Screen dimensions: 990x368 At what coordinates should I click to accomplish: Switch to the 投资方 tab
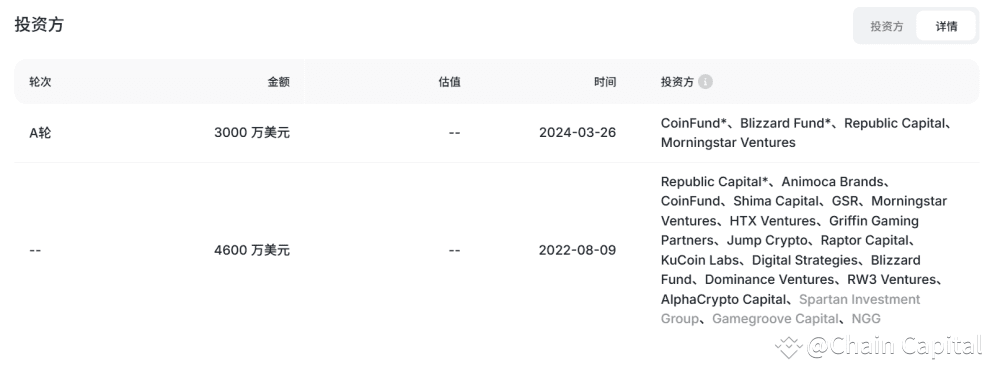[886, 26]
